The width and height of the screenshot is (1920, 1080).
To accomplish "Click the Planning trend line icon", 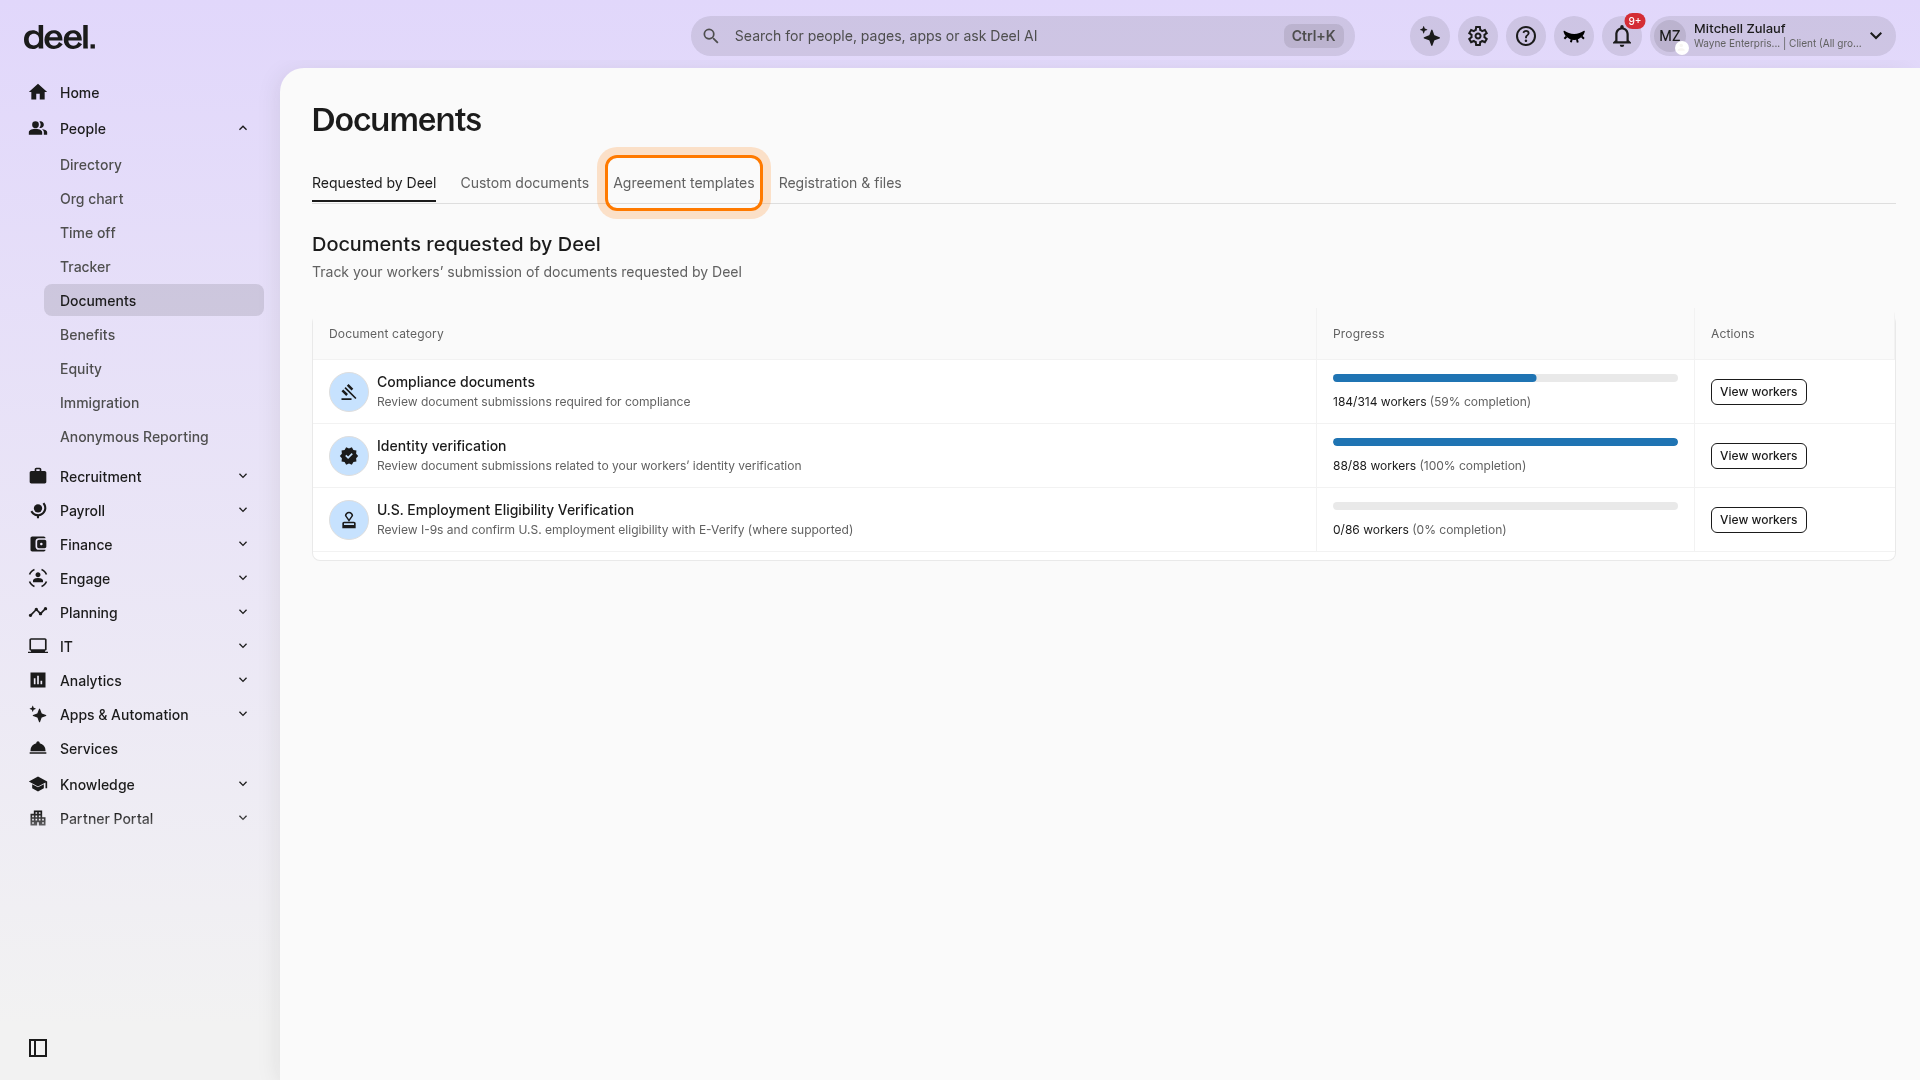I will [38, 612].
